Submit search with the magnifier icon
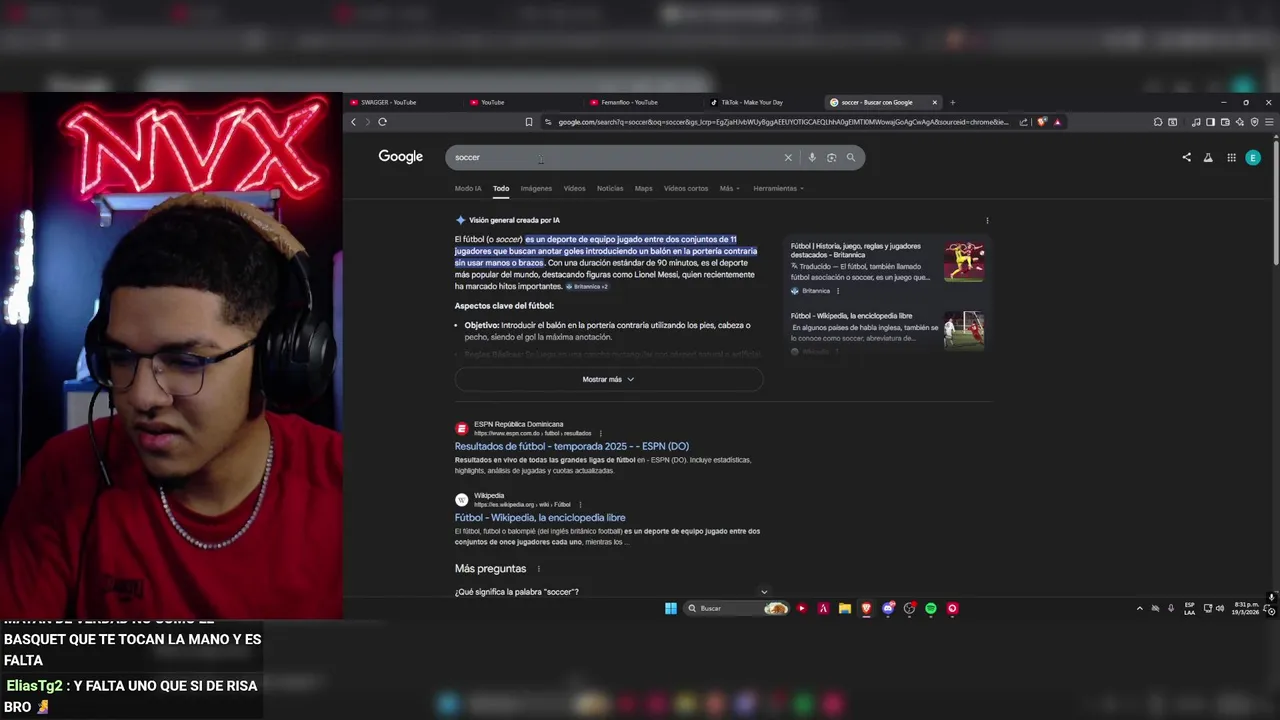This screenshot has height=720, width=1280. coord(851,157)
